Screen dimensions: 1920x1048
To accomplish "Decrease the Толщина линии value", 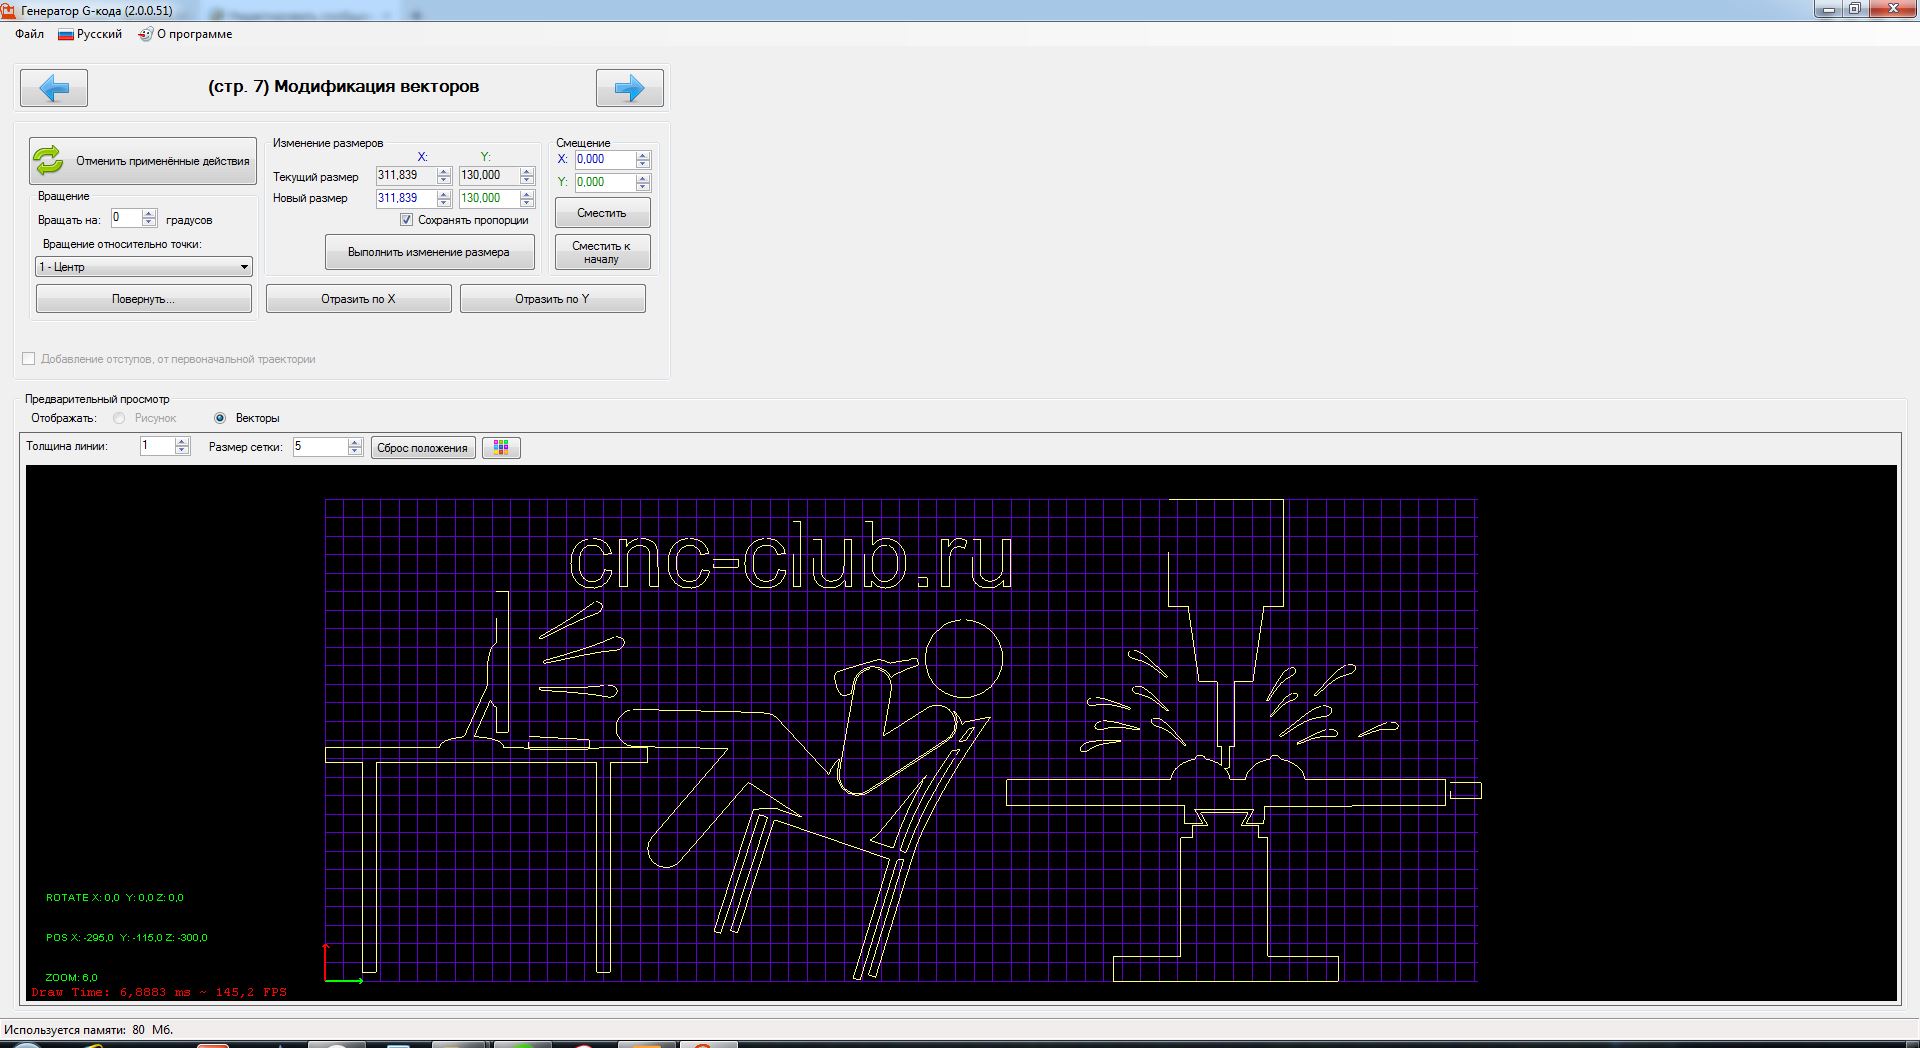I will coord(182,451).
